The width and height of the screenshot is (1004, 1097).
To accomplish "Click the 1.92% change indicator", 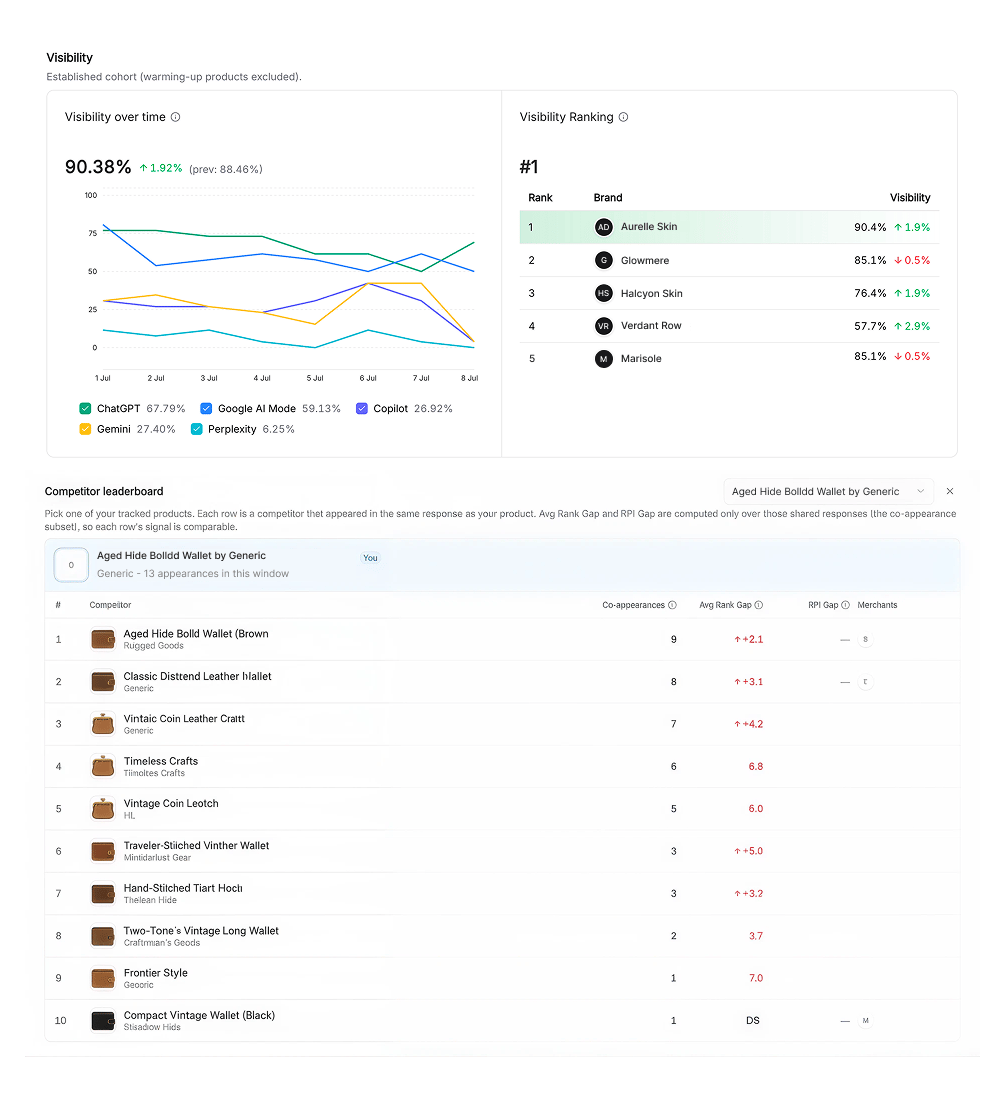I will click(161, 168).
